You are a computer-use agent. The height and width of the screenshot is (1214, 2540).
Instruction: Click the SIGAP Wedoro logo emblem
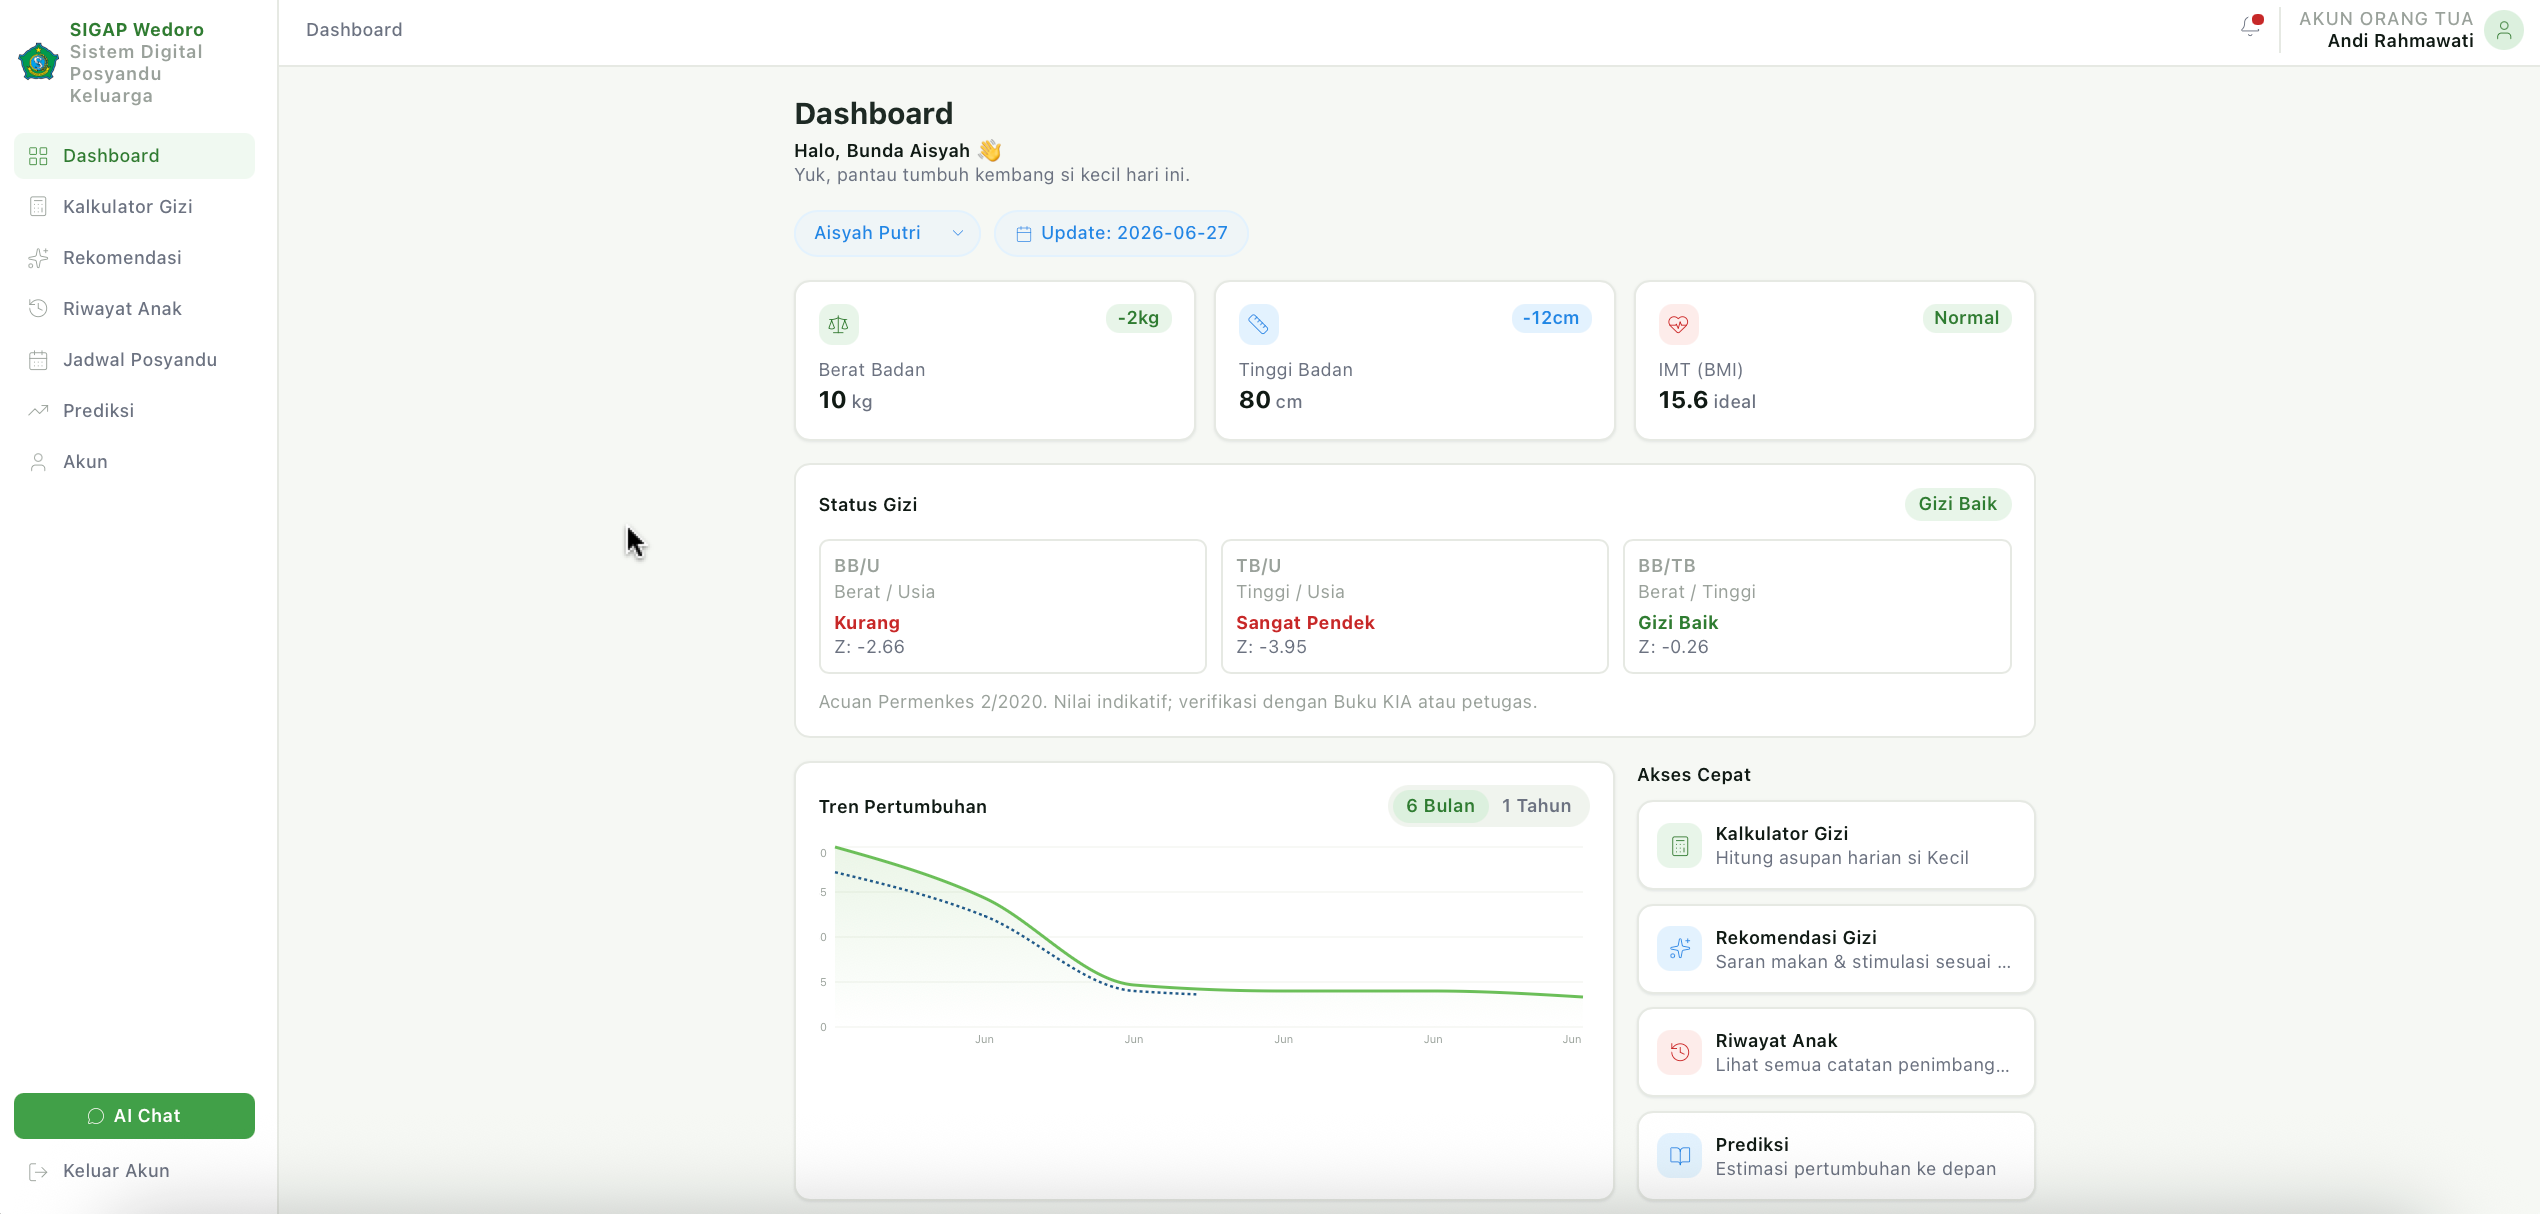click(39, 62)
